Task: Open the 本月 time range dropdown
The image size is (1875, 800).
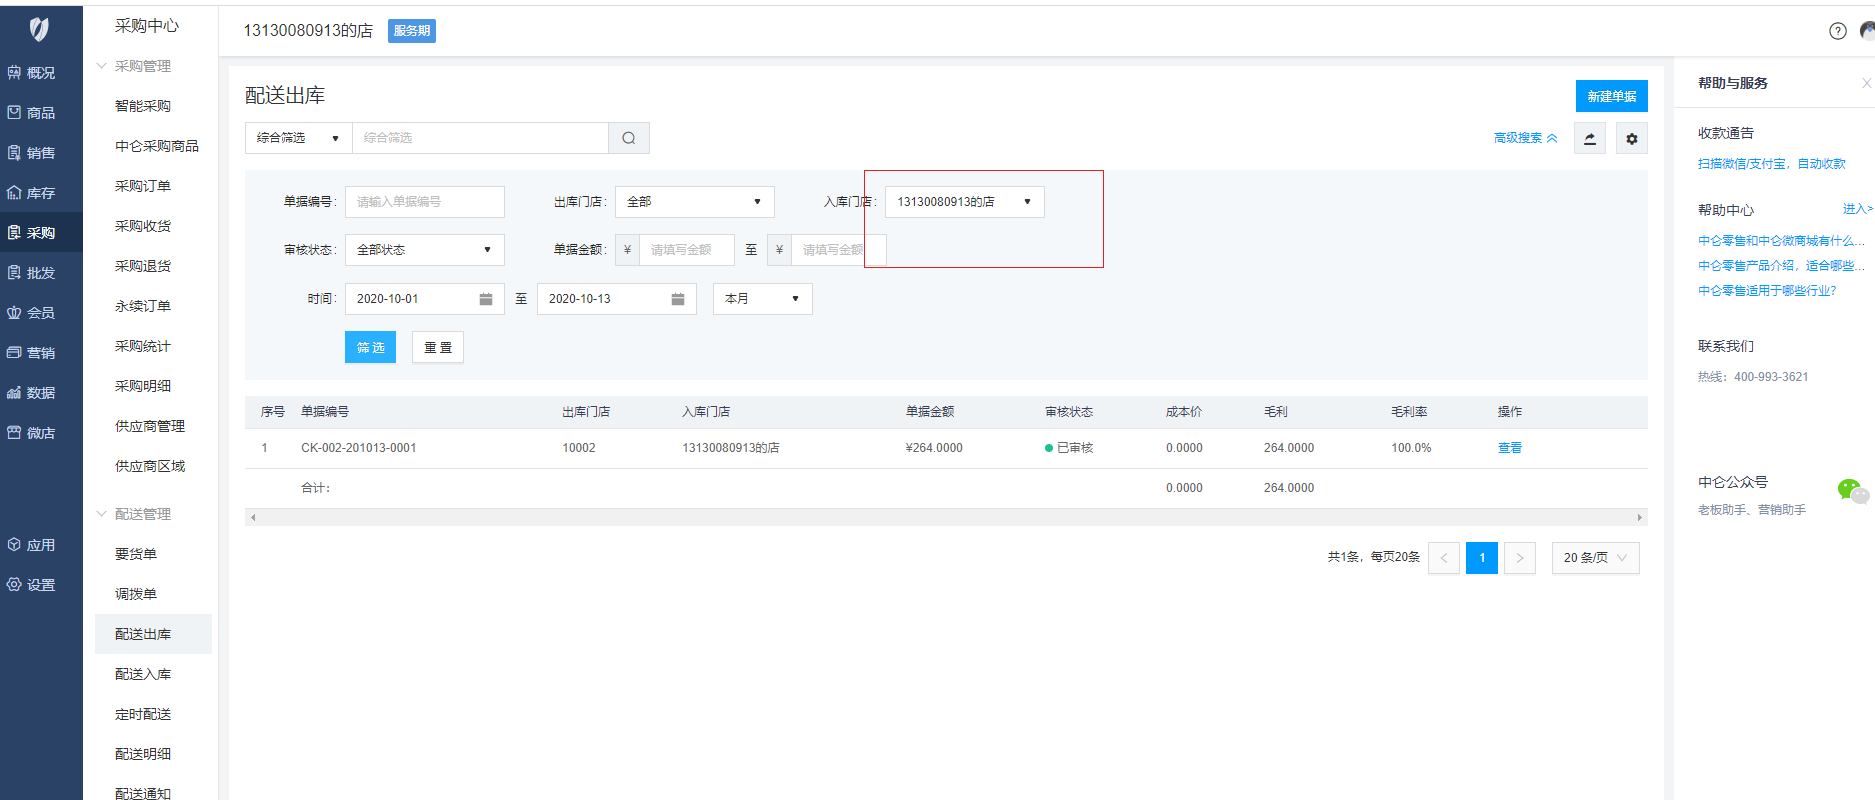Action: [762, 299]
